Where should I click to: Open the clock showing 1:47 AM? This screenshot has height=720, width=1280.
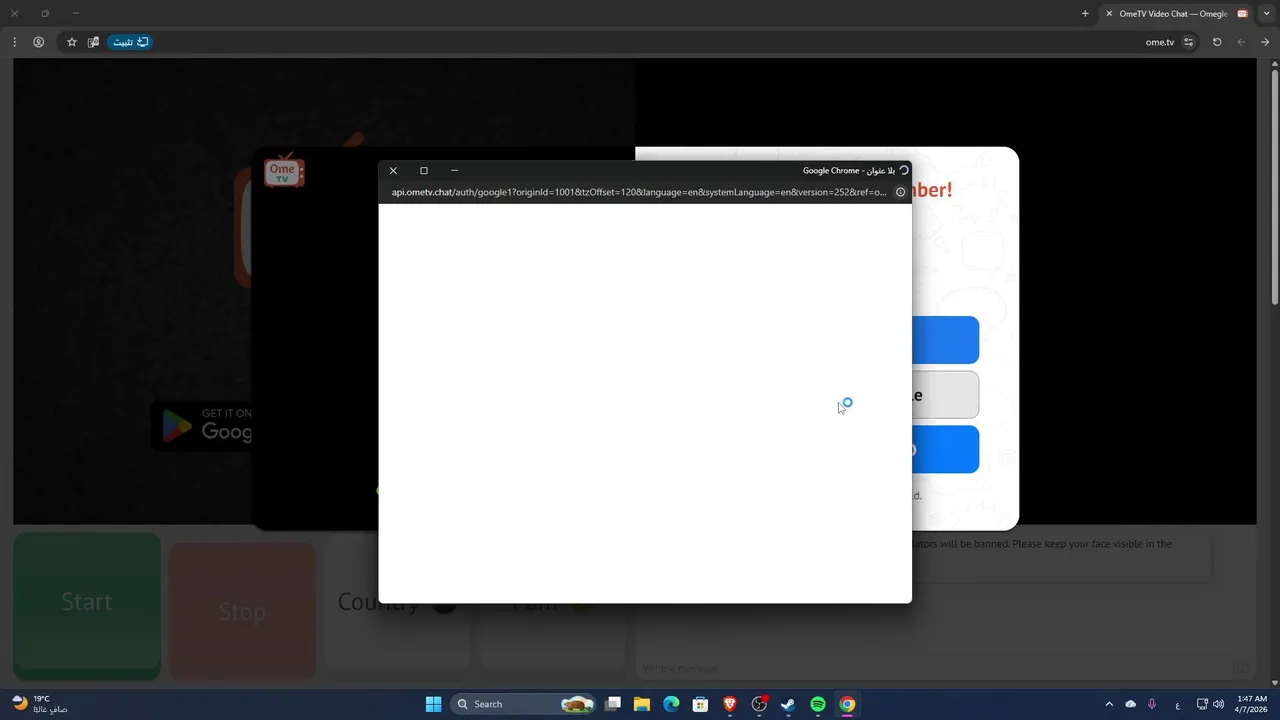click(1252, 704)
